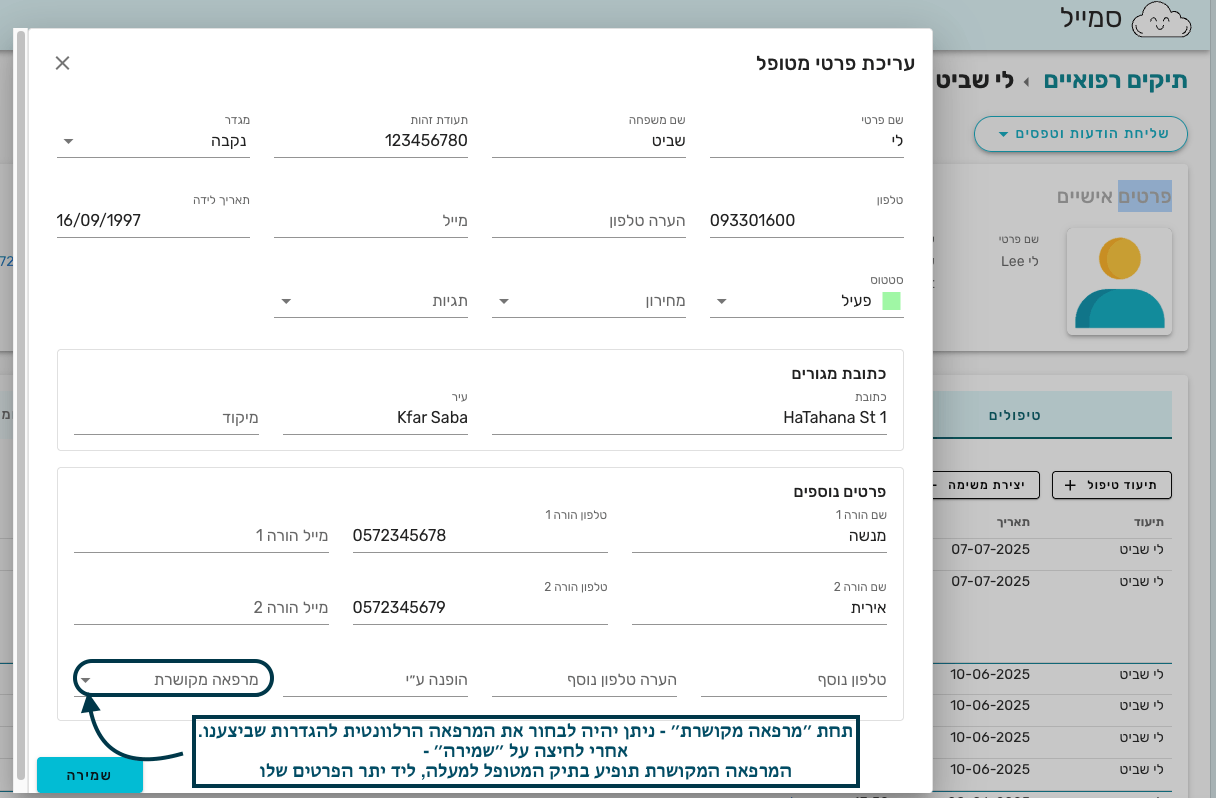Click the parent 2 email field
The height and width of the screenshot is (798, 1216).
point(201,608)
